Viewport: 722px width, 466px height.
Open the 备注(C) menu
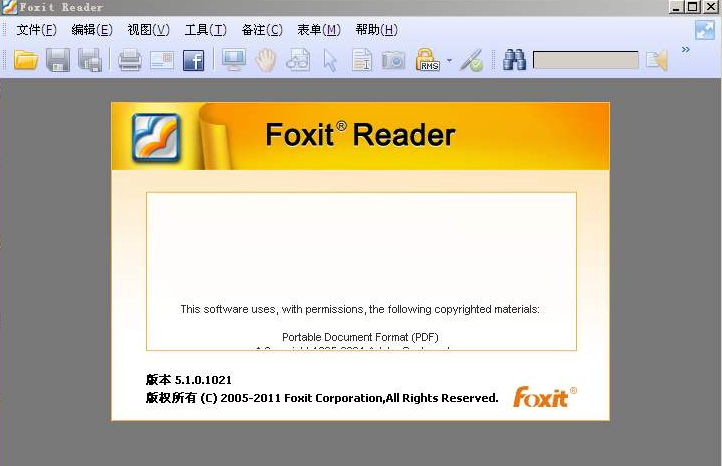pos(262,30)
